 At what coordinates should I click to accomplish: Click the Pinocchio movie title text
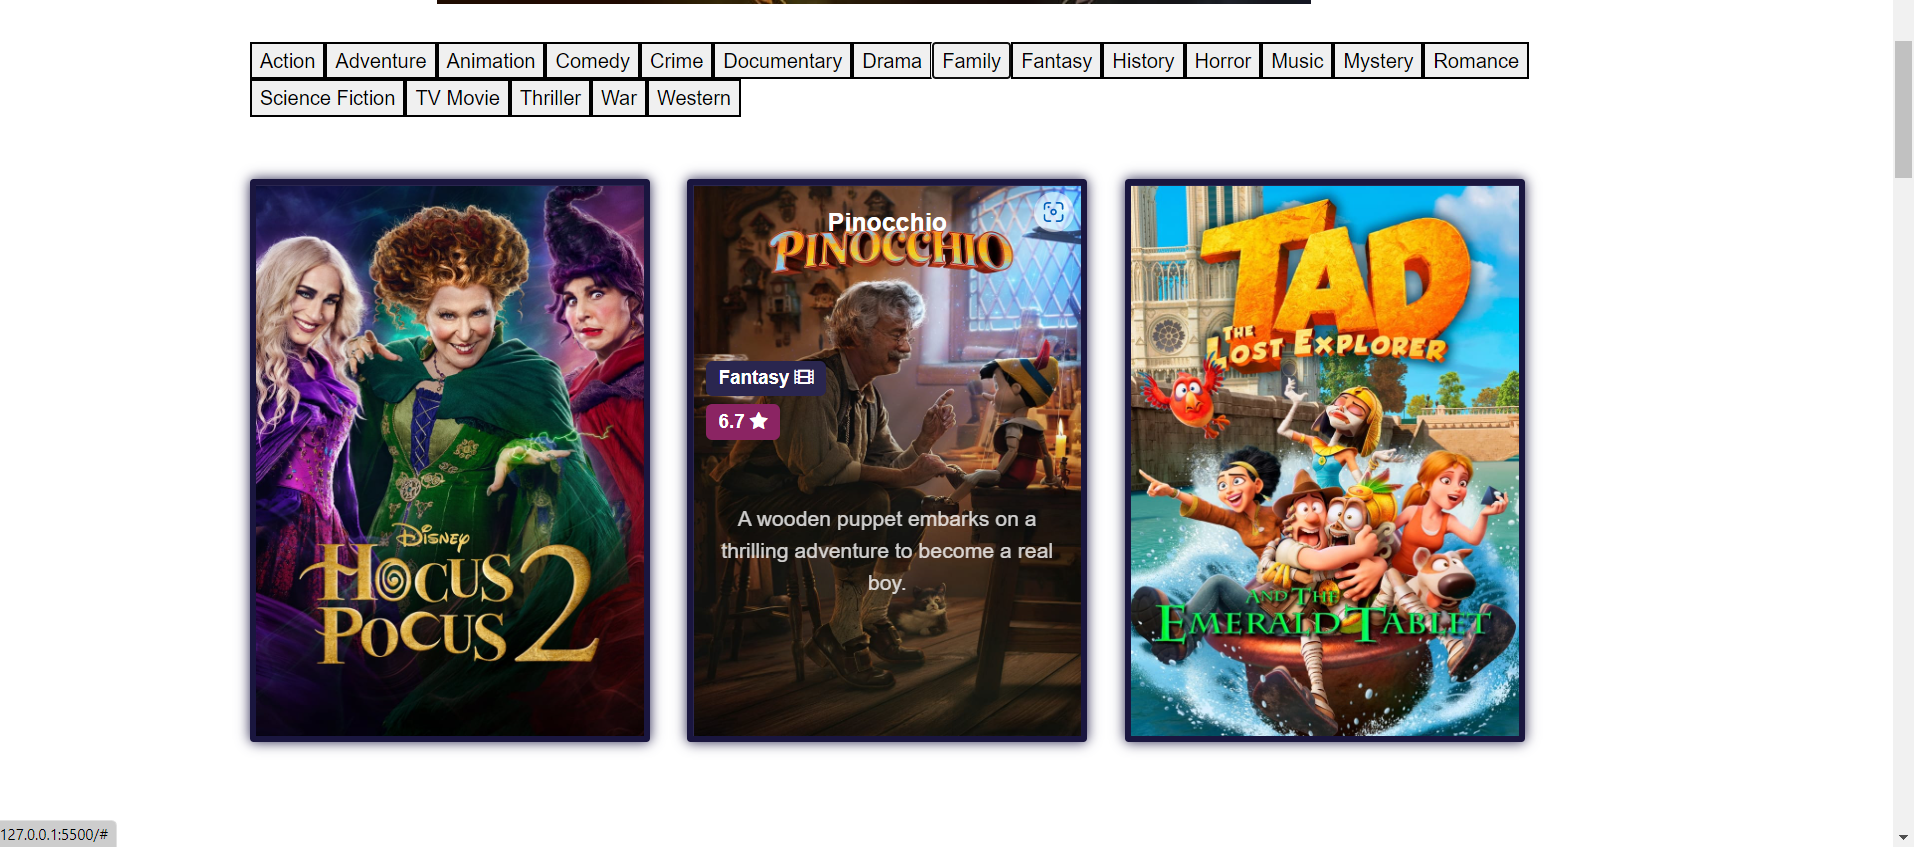[887, 222]
